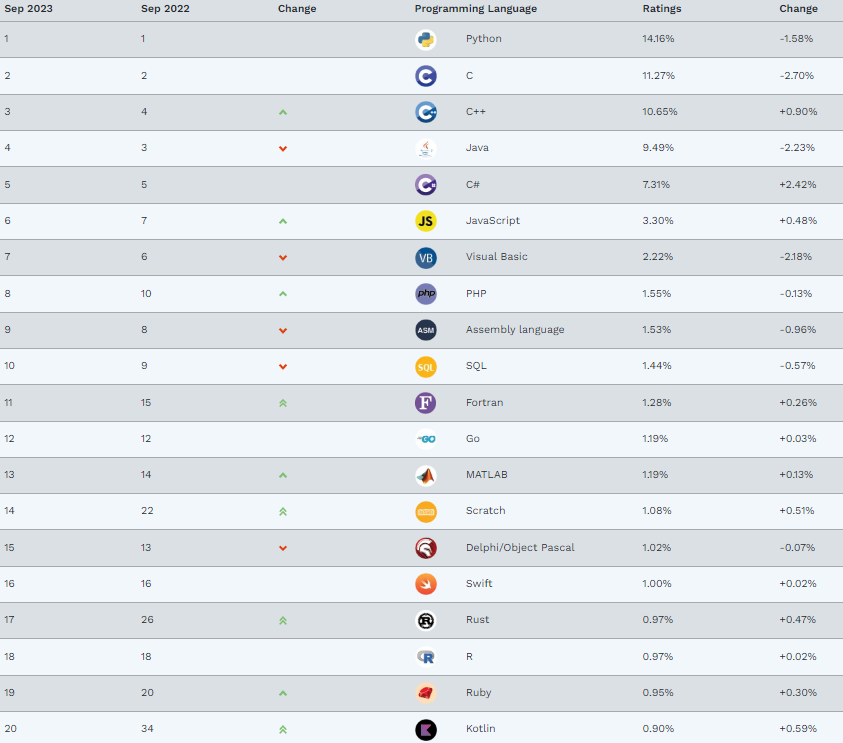
Task: Click the orange SQL icon
Action: point(426,366)
